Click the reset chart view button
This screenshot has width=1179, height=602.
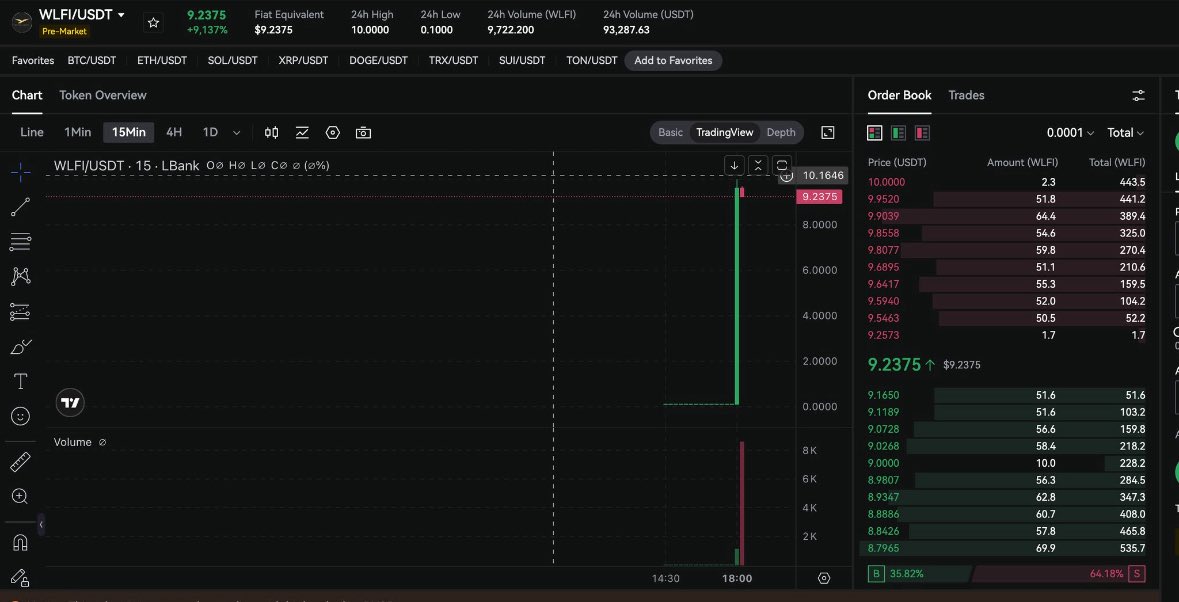pyautogui.click(x=782, y=165)
